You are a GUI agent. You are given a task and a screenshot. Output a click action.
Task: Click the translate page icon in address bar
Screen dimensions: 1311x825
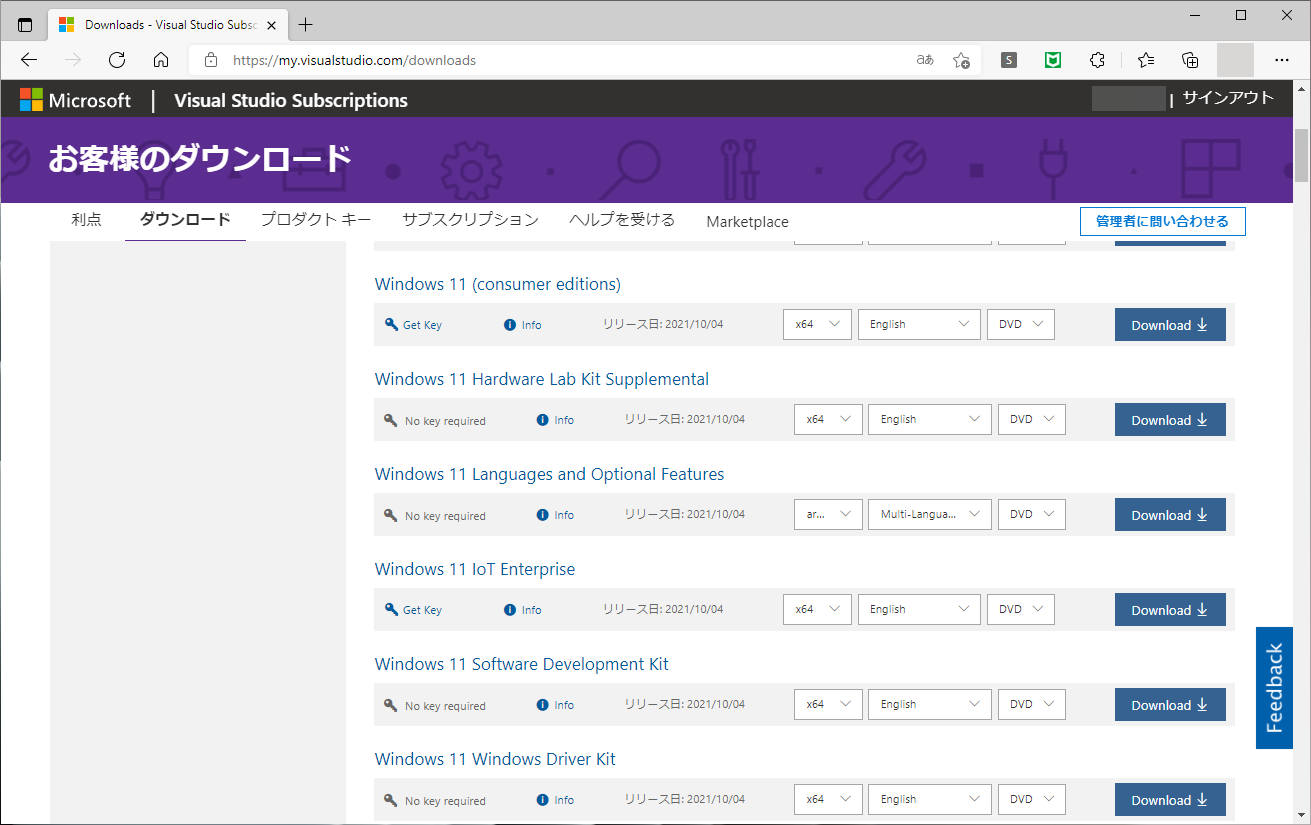point(925,60)
